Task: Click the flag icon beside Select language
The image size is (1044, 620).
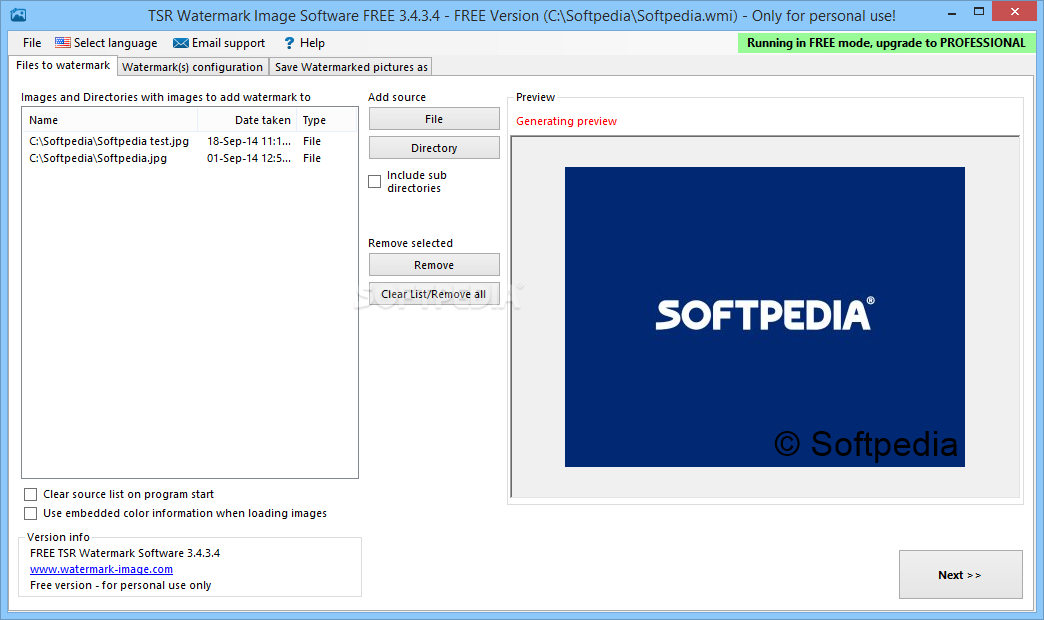Action: pos(63,43)
